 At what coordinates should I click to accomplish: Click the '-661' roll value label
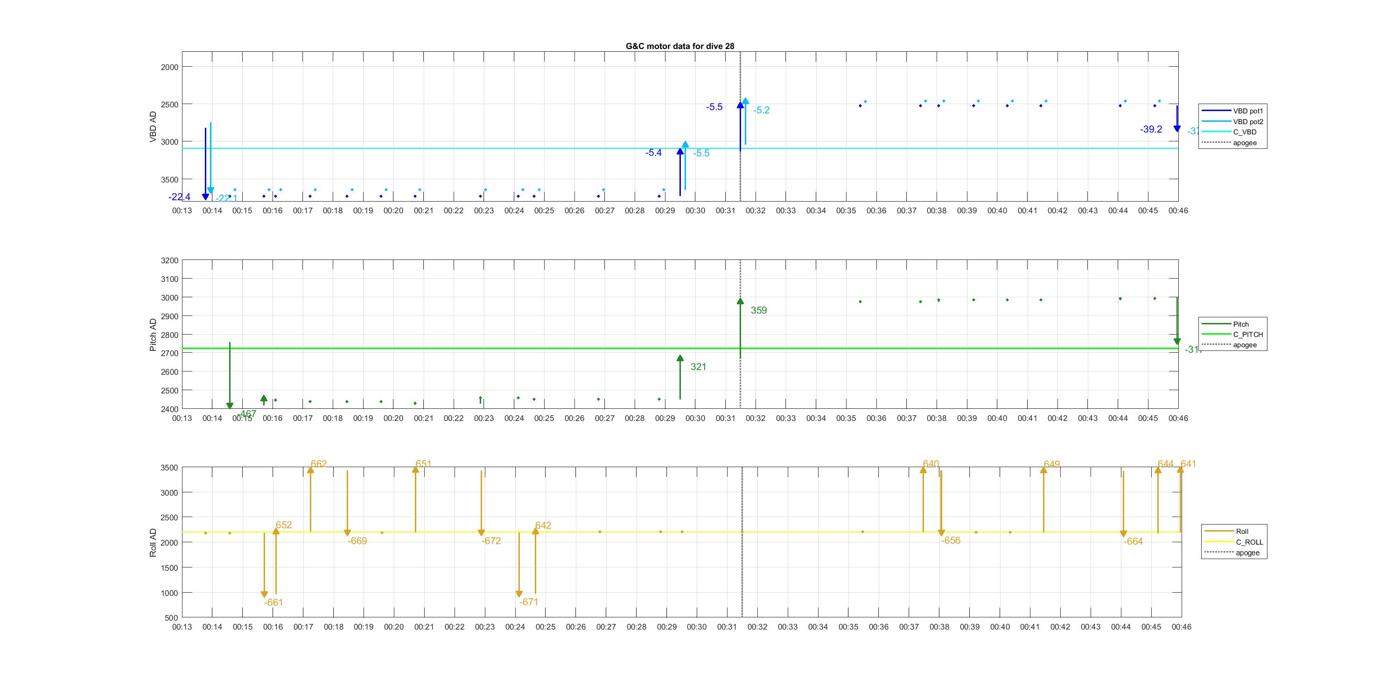pyautogui.click(x=274, y=602)
